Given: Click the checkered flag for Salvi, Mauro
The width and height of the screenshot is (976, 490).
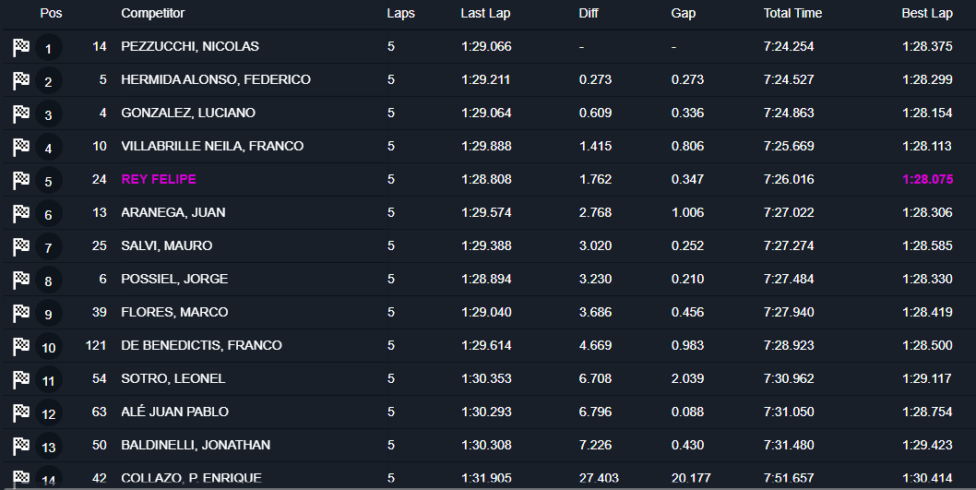Looking at the screenshot, I should [x=20, y=246].
